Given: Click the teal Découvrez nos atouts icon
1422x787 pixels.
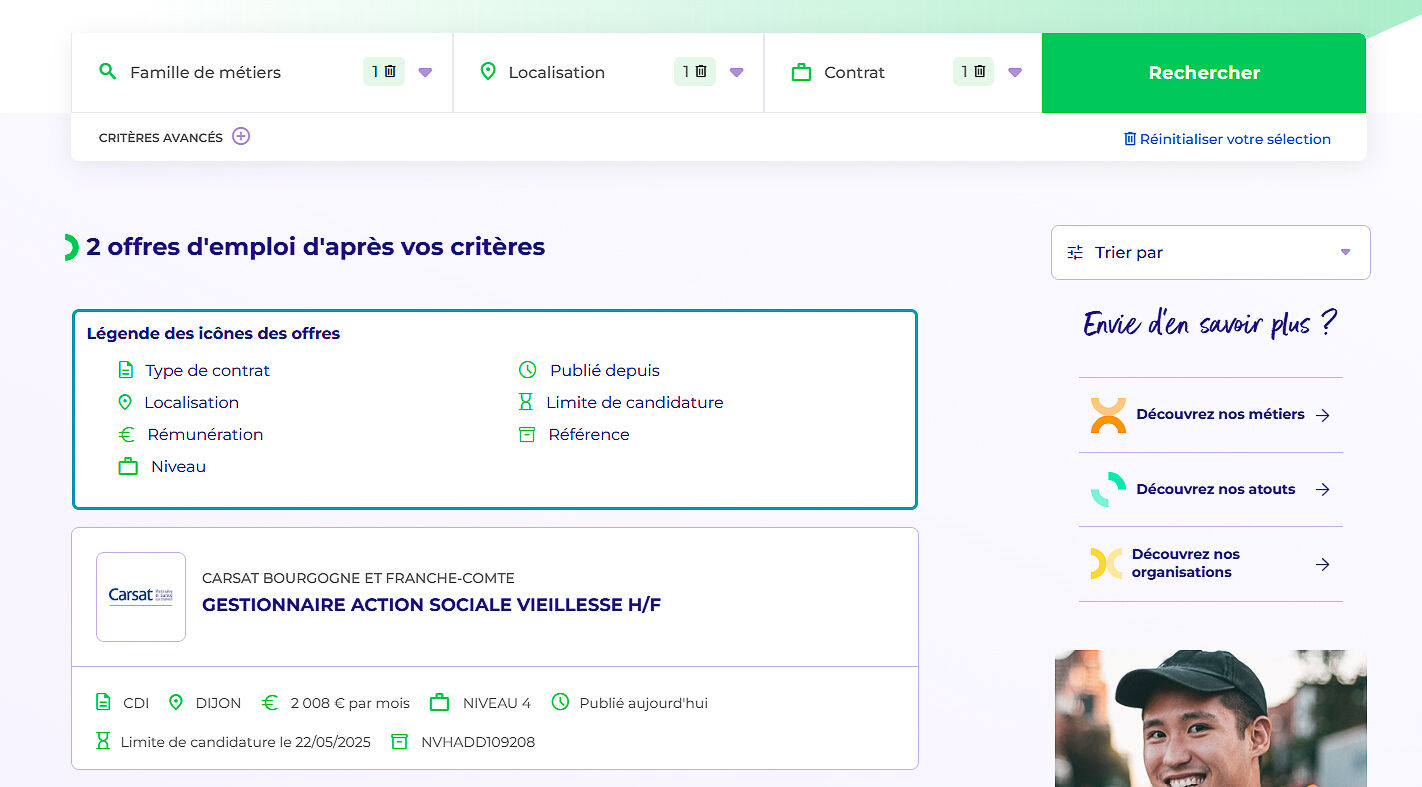Looking at the screenshot, I should pyautogui.click(x=1108, y=489).
